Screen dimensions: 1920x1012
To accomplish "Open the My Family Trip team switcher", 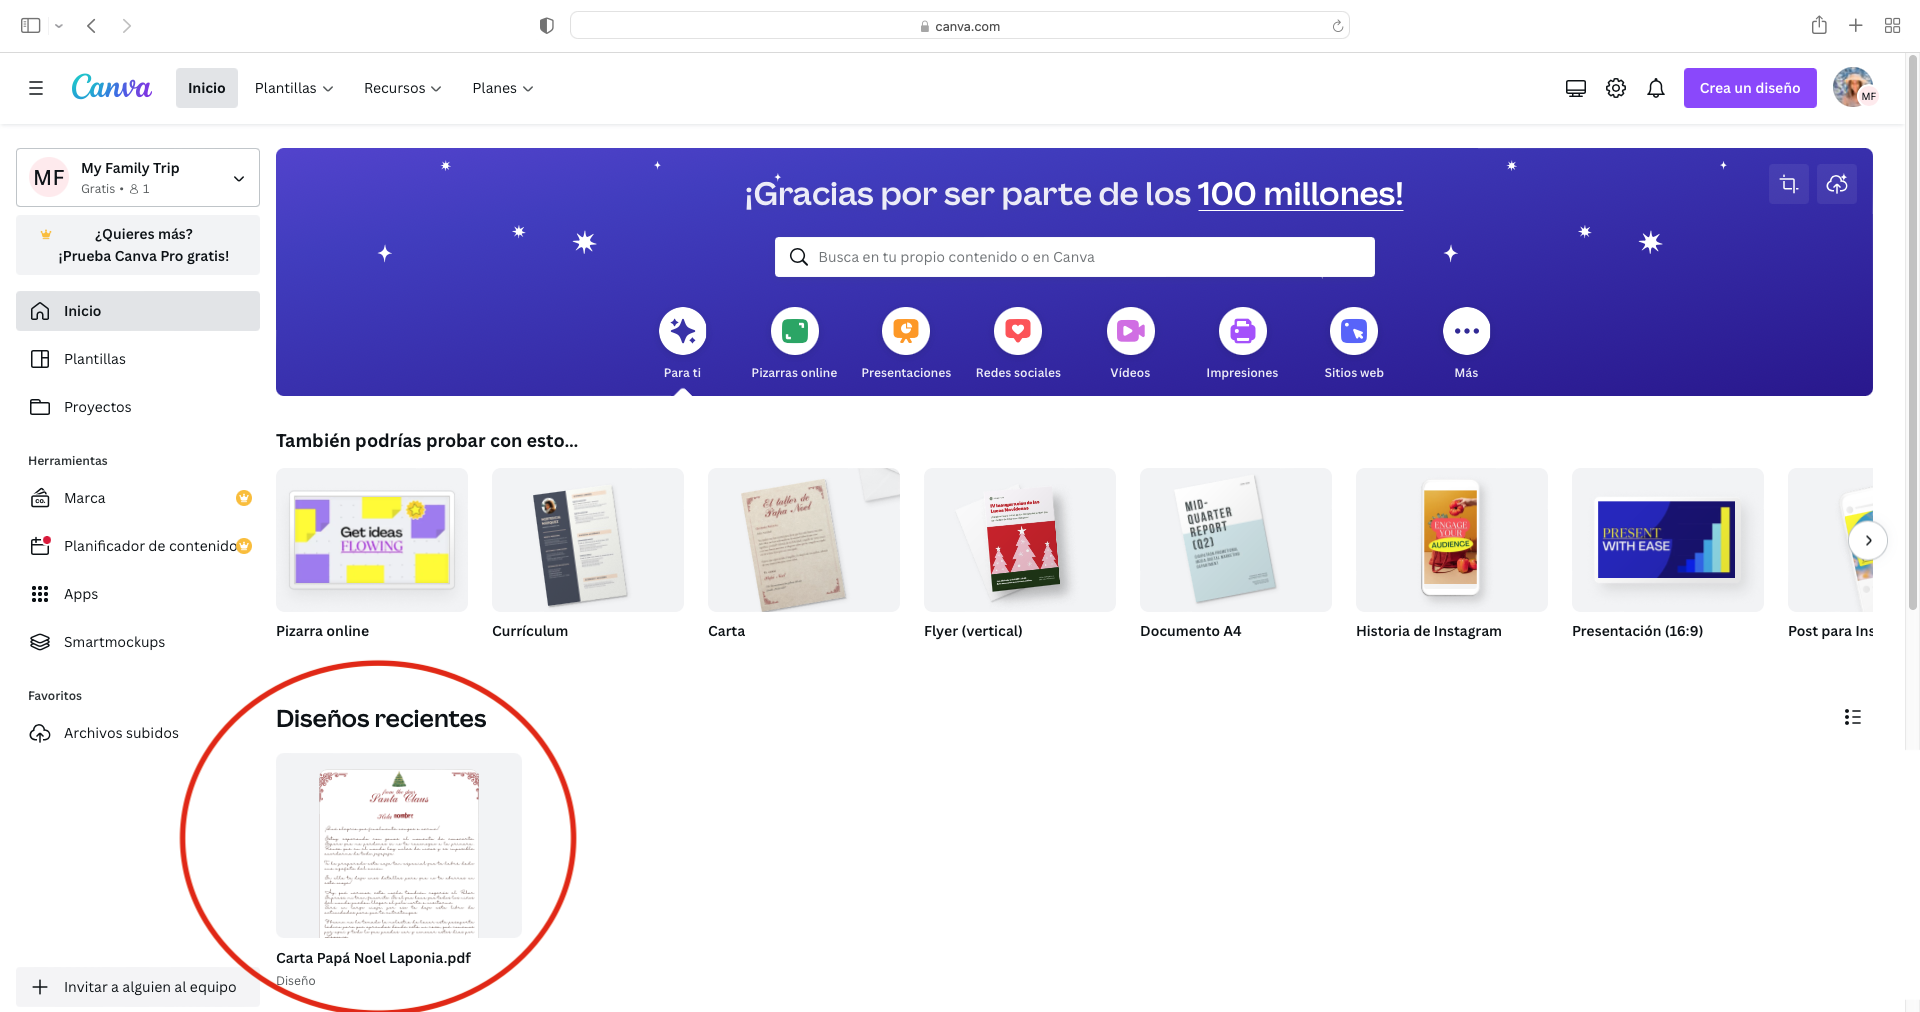I will 138,178.
